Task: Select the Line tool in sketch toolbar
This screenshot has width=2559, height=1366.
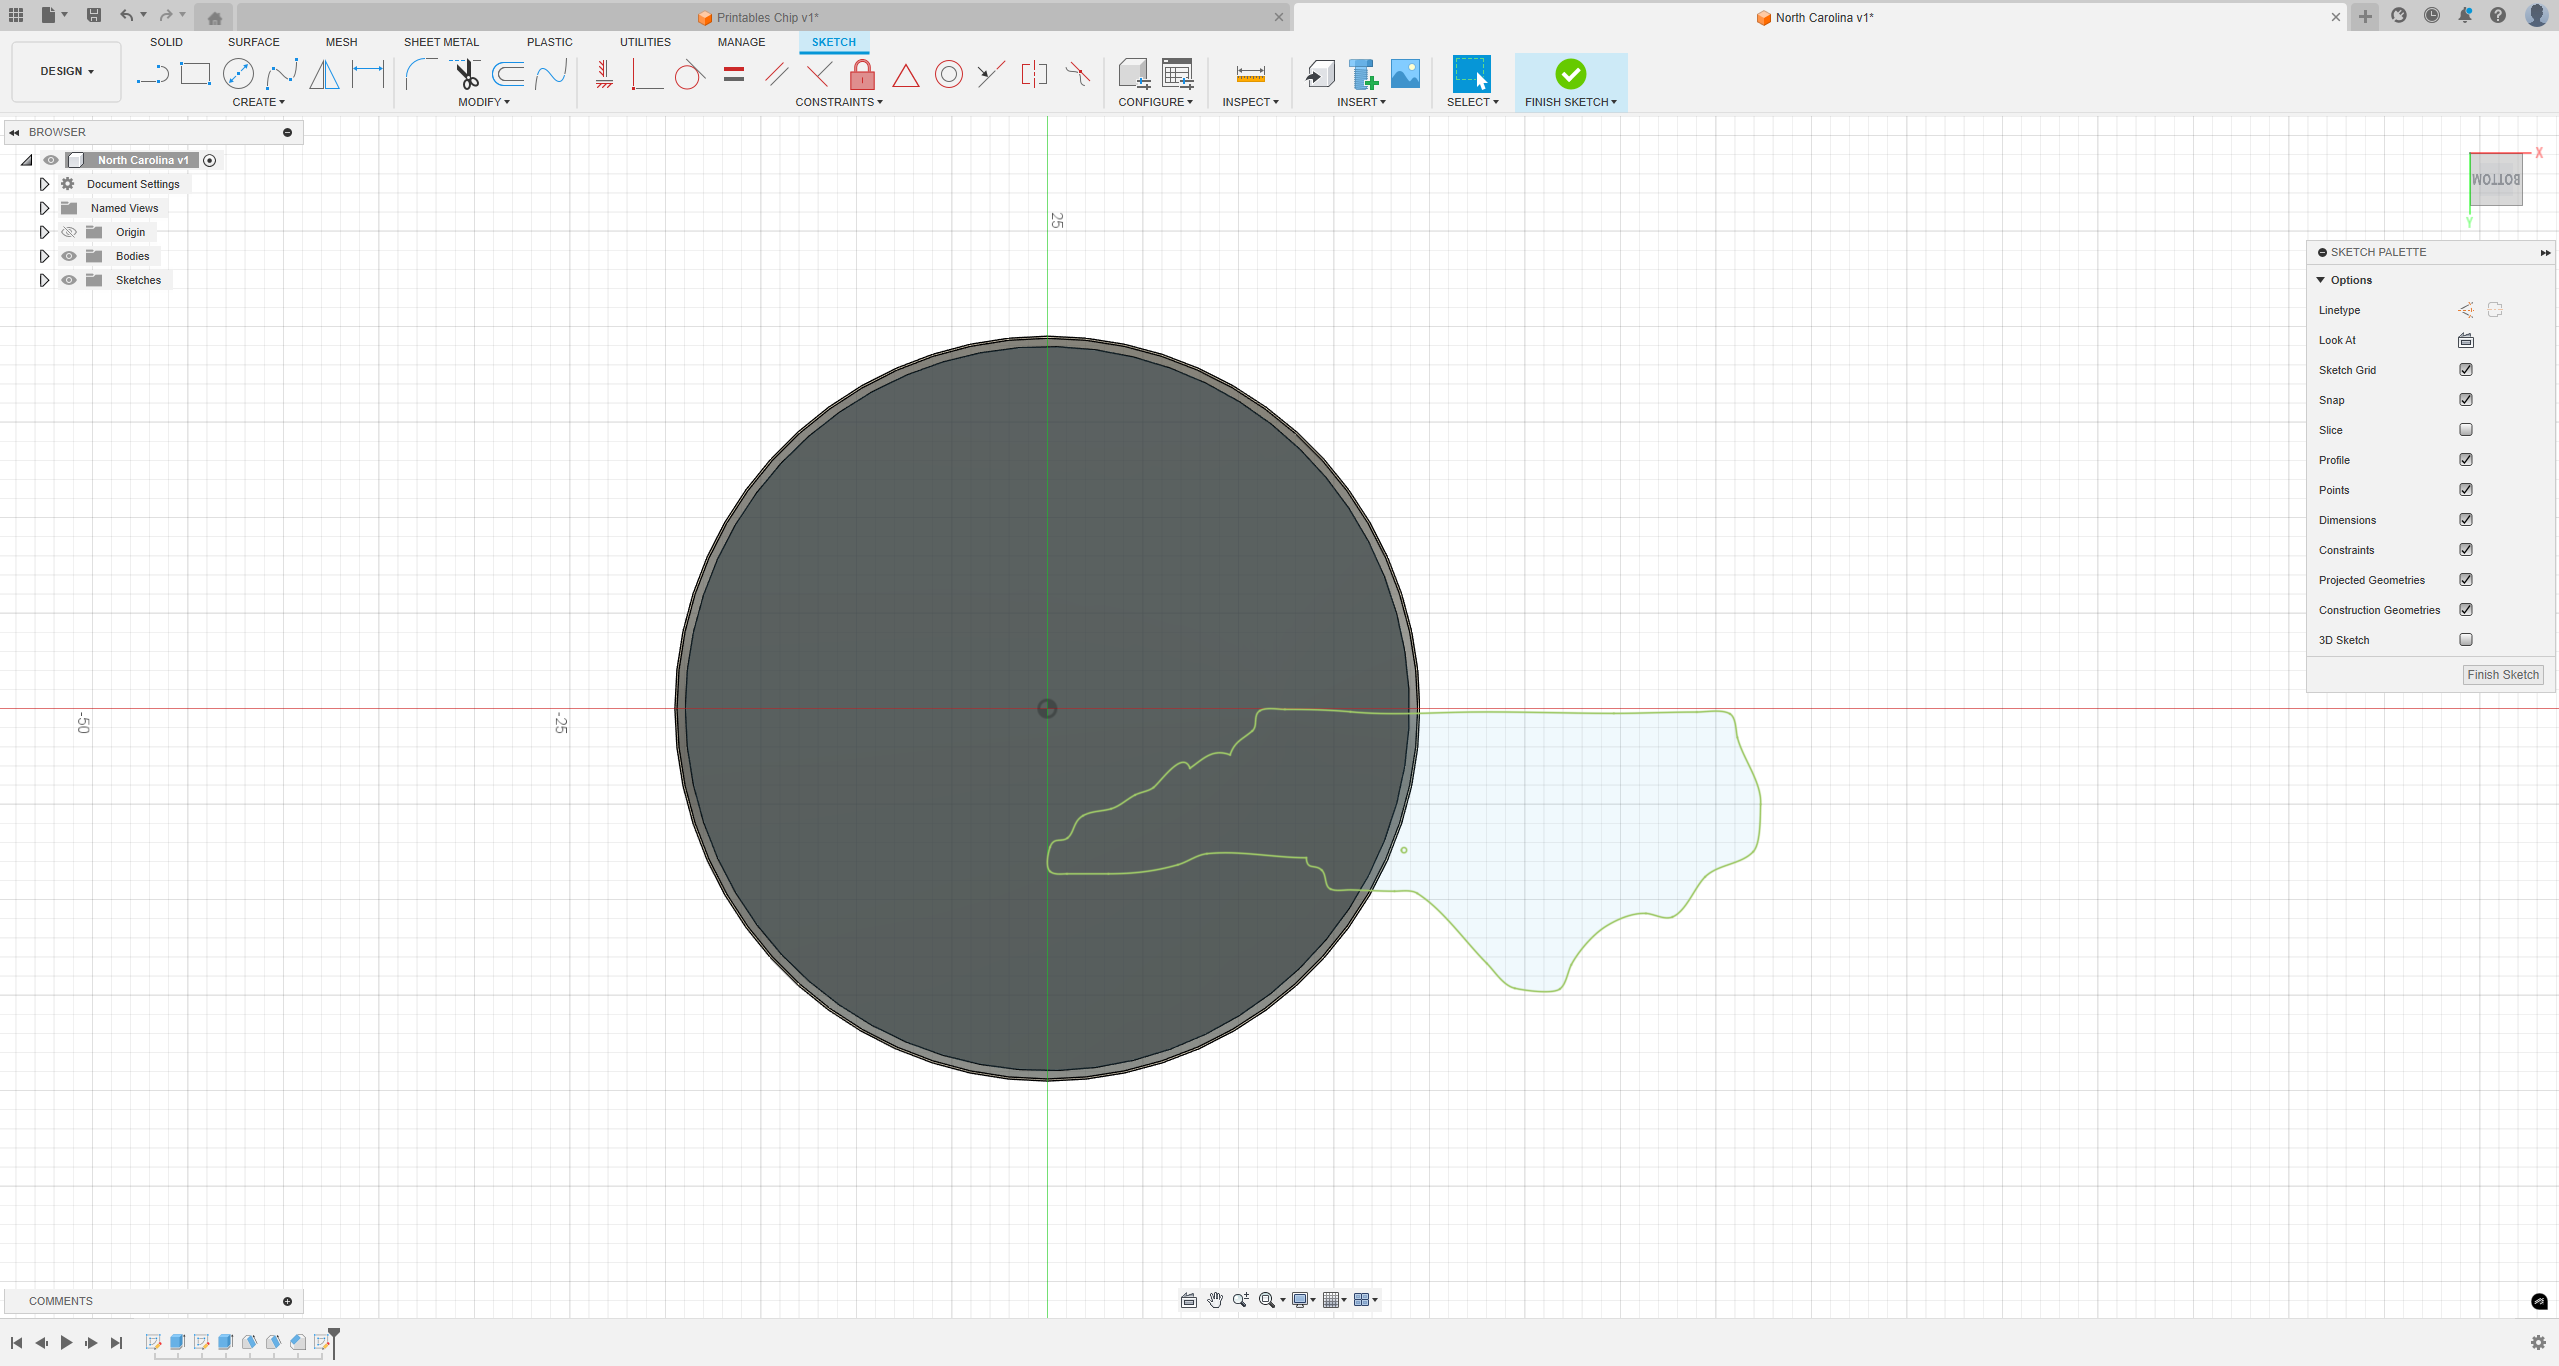Action: (x=151, y=73)
